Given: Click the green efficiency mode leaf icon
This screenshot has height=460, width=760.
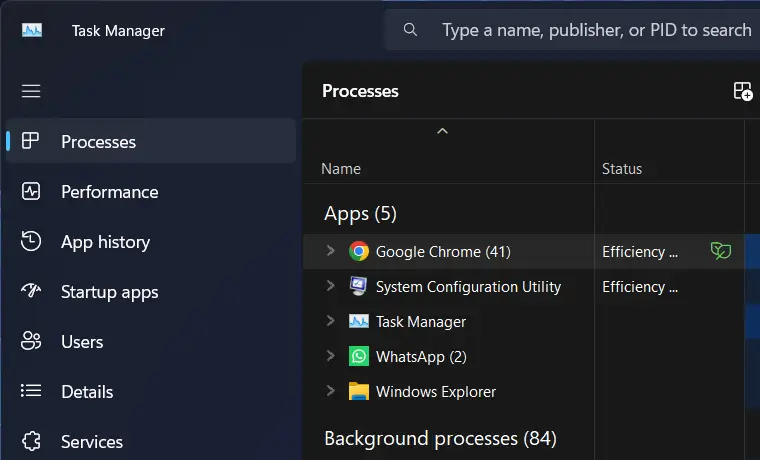Looking at the screenshot, I should 721,251.
